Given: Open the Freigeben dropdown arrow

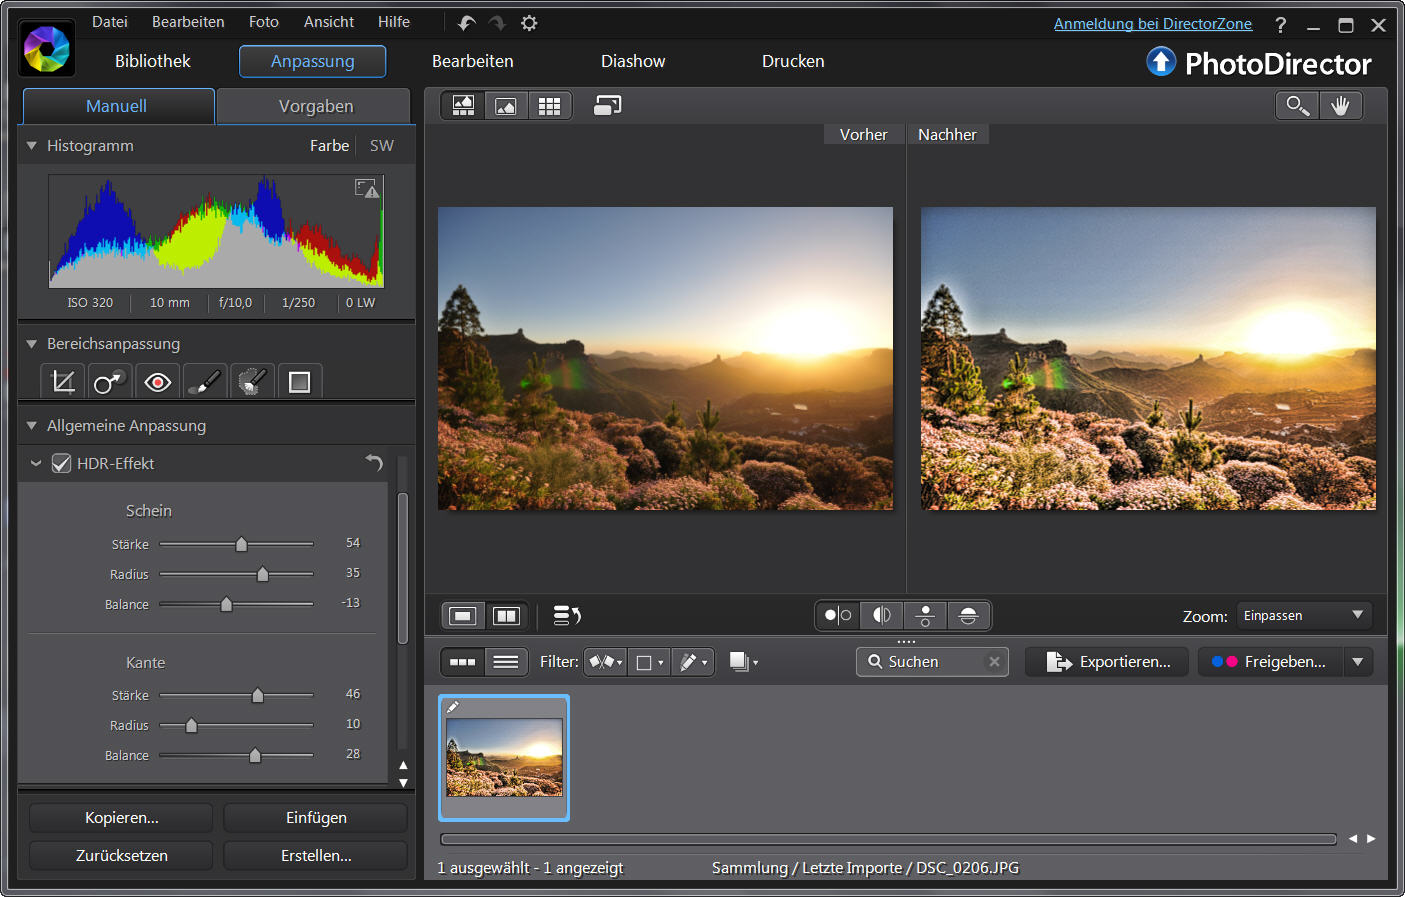Looking at the screenshot, I should 1357,662.
